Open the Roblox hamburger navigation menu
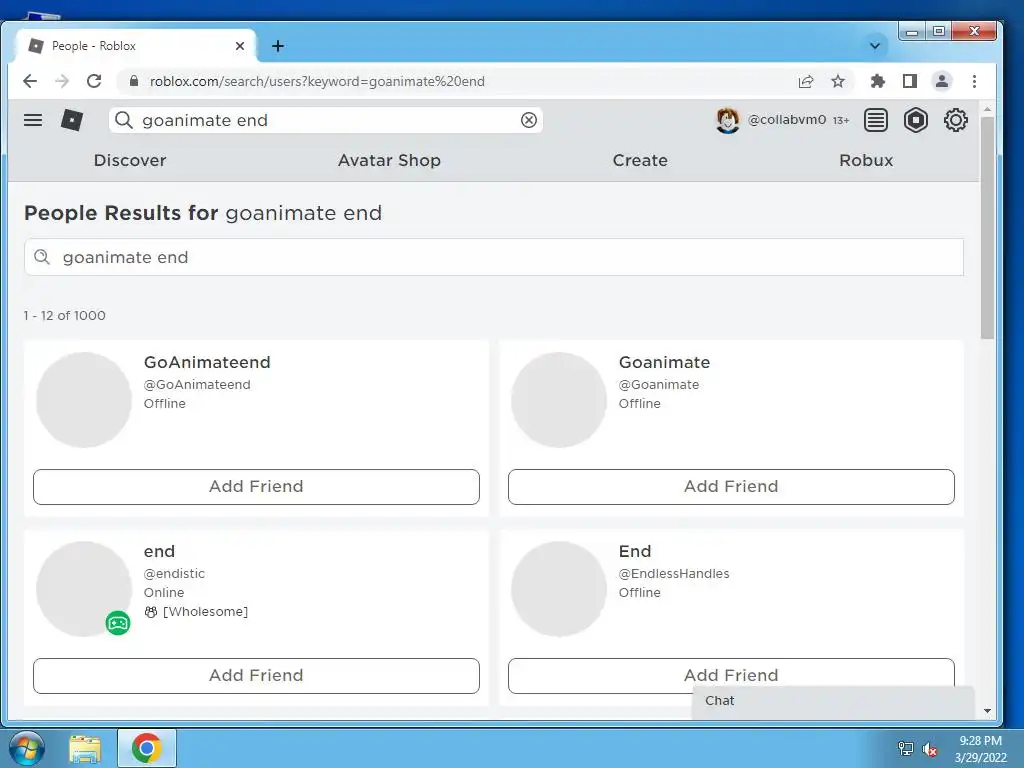Viewport: 1024px width, 768px height. (33, 120)
